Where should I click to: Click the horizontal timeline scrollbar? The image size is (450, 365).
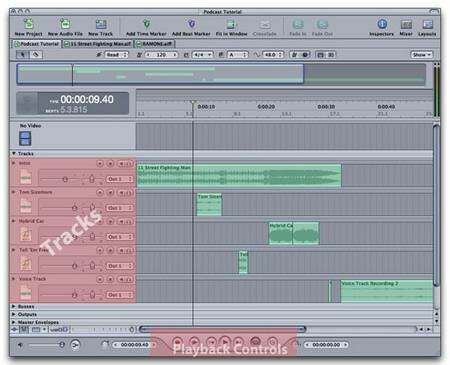click(222, 329)
